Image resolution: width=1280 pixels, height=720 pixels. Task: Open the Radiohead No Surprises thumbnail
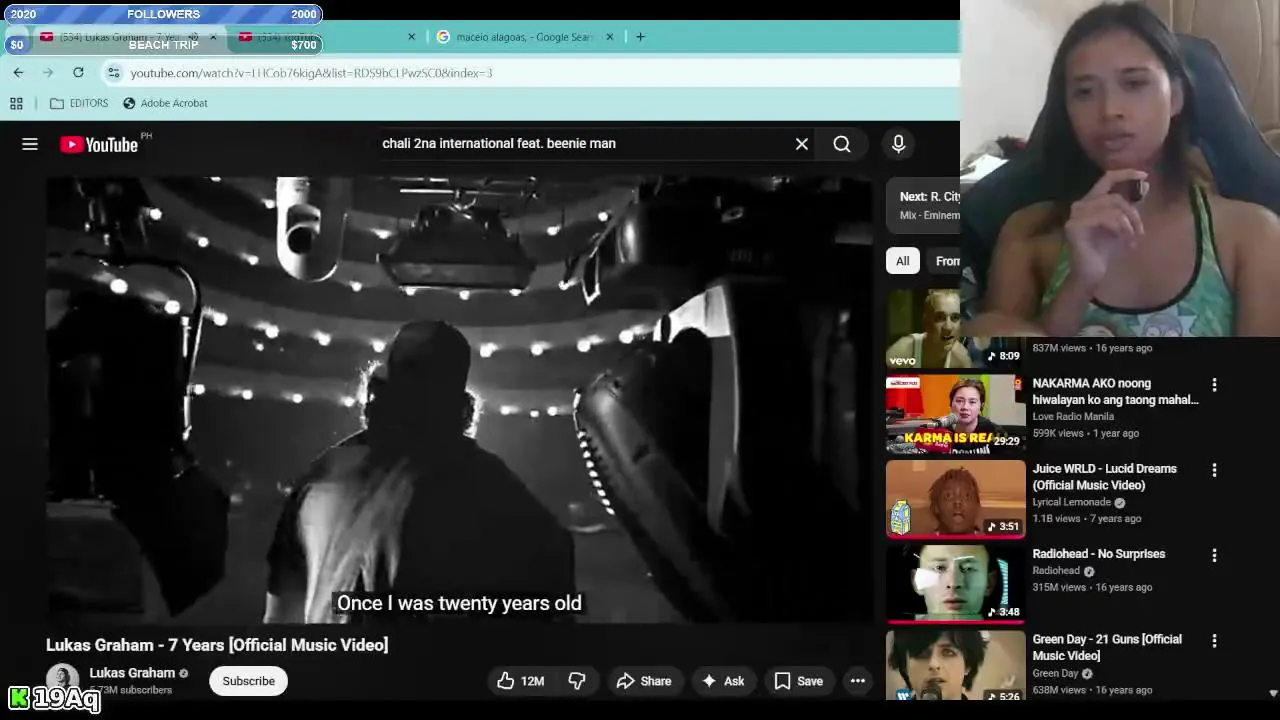(x=955, y=584)
